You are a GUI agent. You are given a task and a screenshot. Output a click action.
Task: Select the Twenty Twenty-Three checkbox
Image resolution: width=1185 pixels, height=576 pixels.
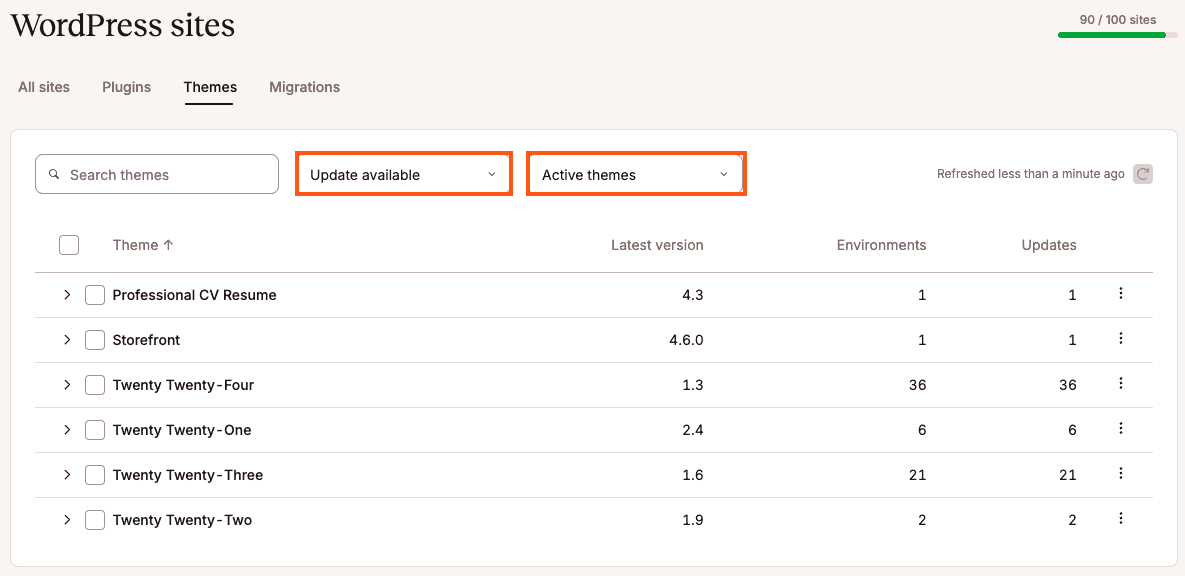94,475
